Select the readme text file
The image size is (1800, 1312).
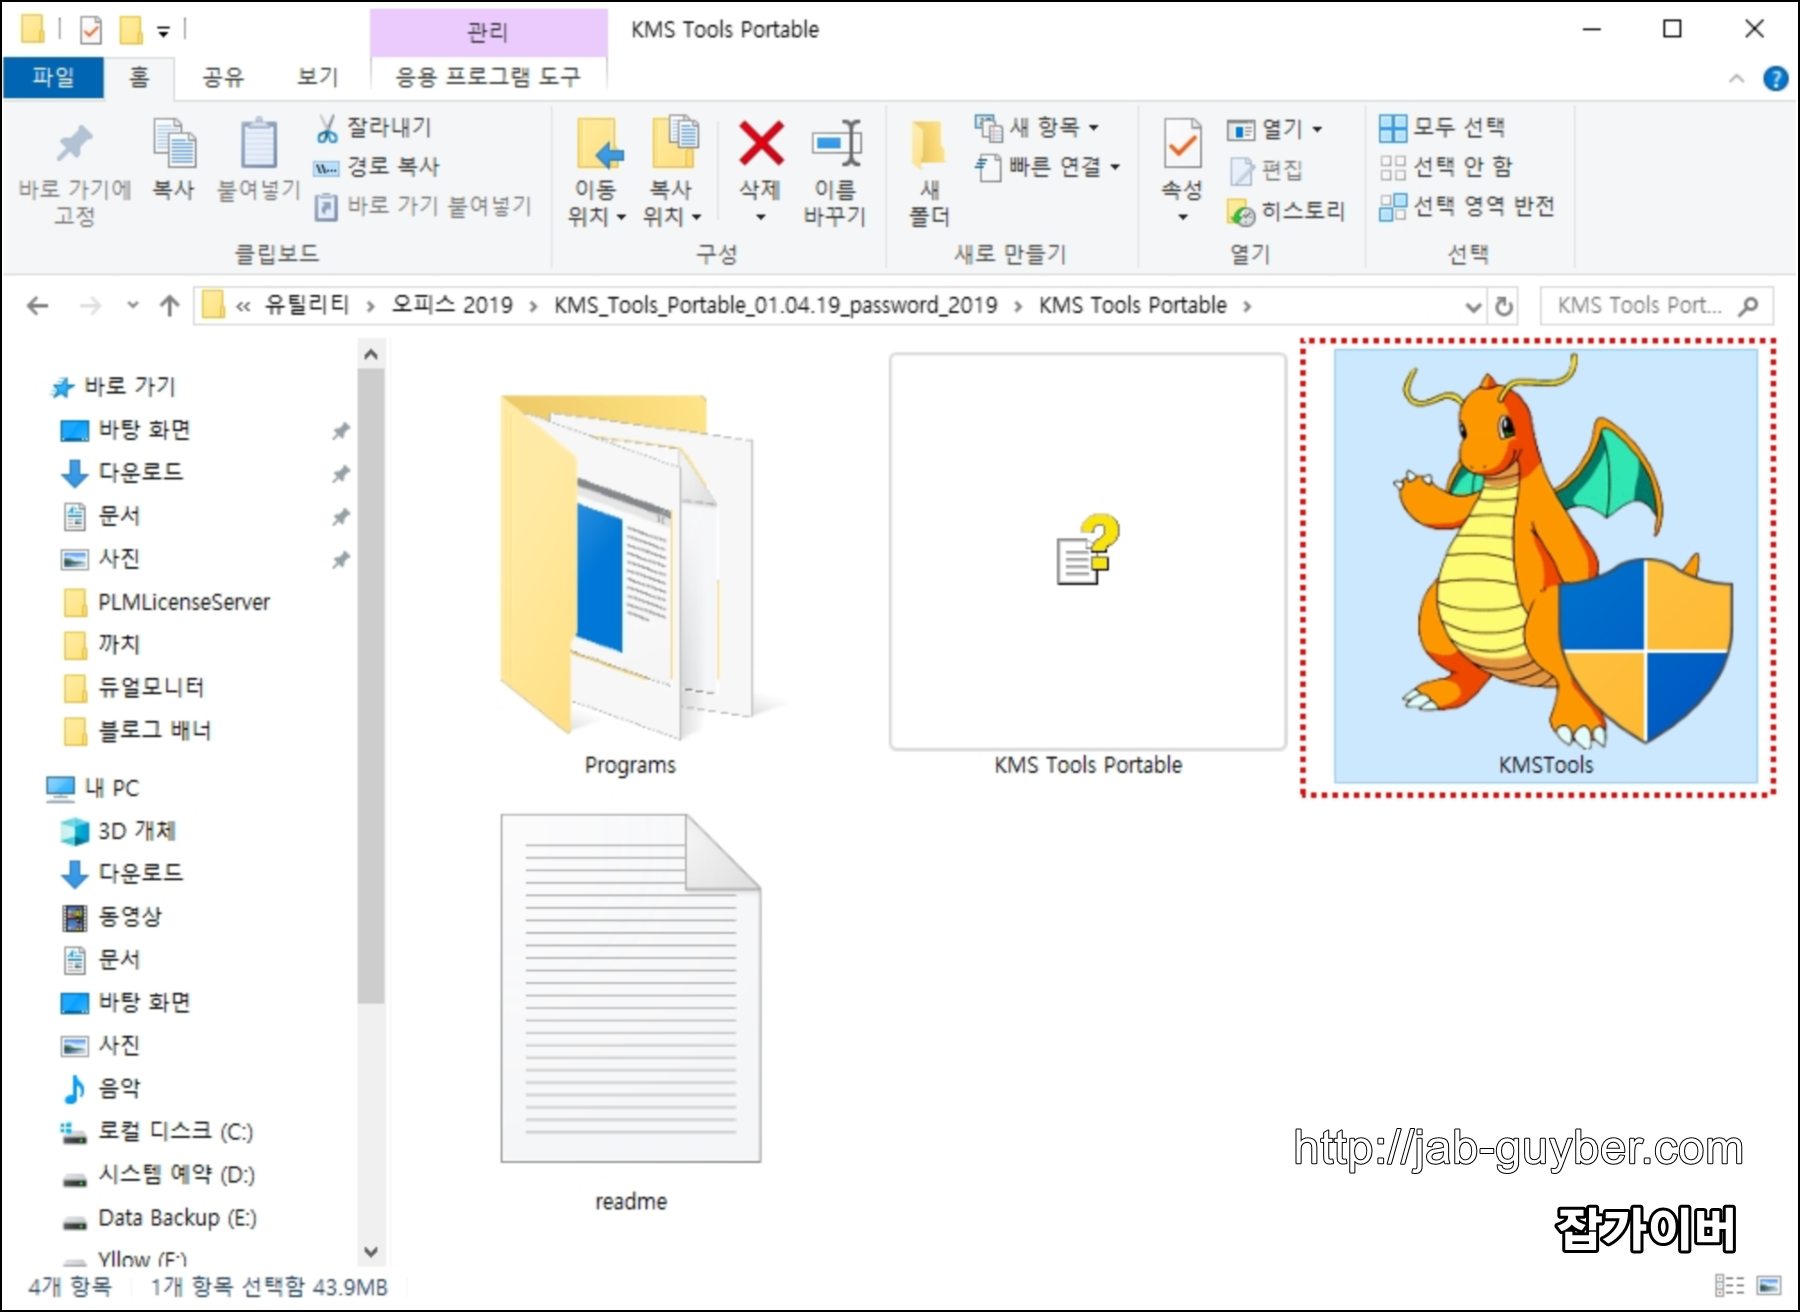point(631,1013)
